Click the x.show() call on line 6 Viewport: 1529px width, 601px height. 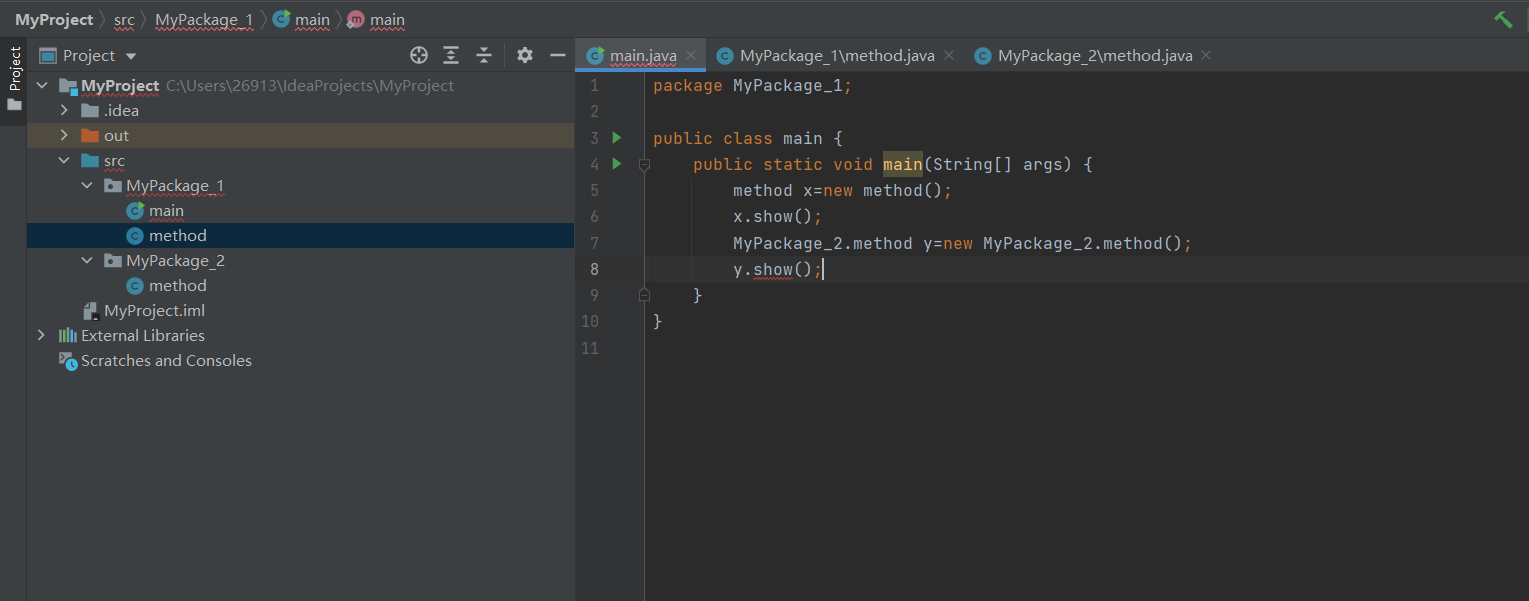click(777, 216)
